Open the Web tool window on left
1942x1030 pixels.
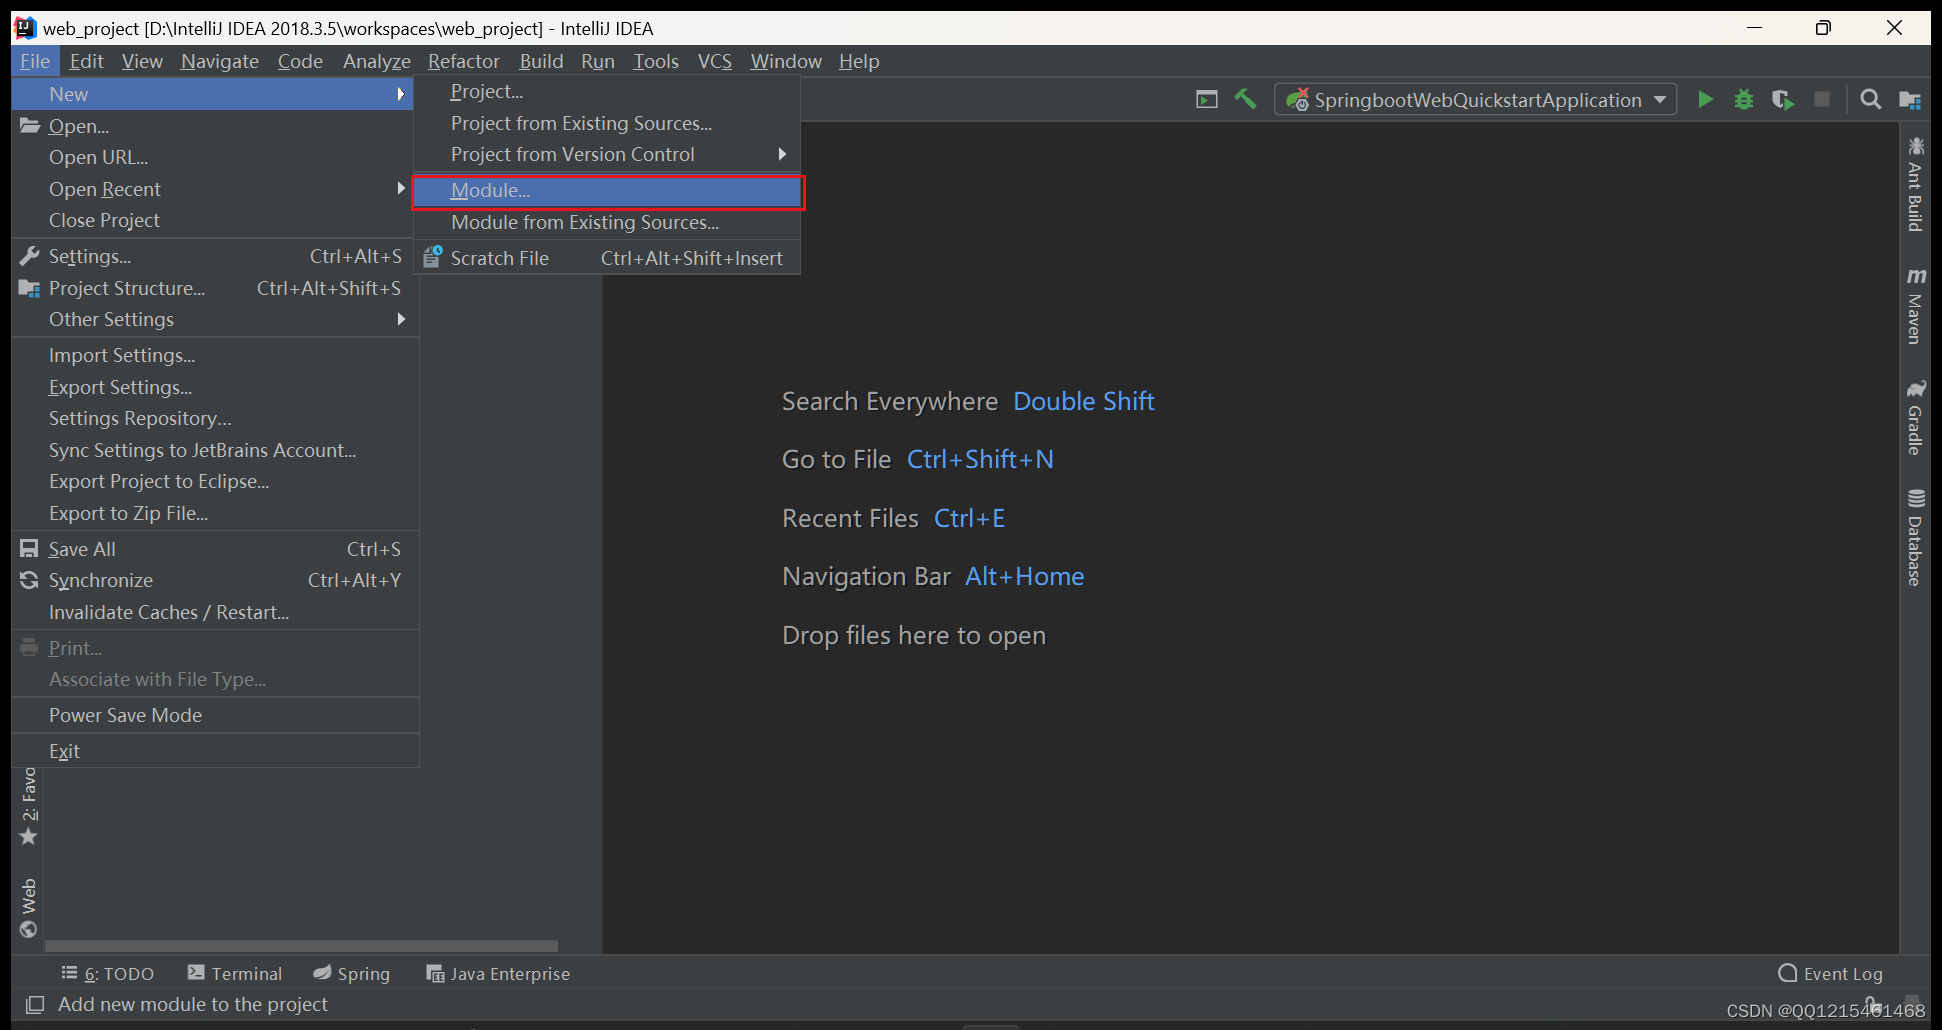[x=29, y=908]
